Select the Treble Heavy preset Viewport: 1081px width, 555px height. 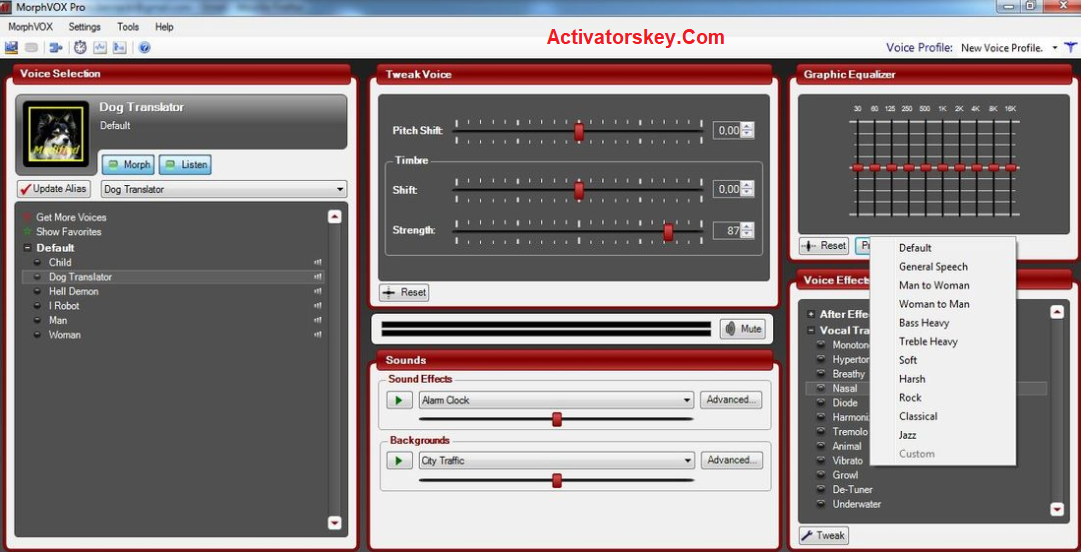tap(928, 341)
